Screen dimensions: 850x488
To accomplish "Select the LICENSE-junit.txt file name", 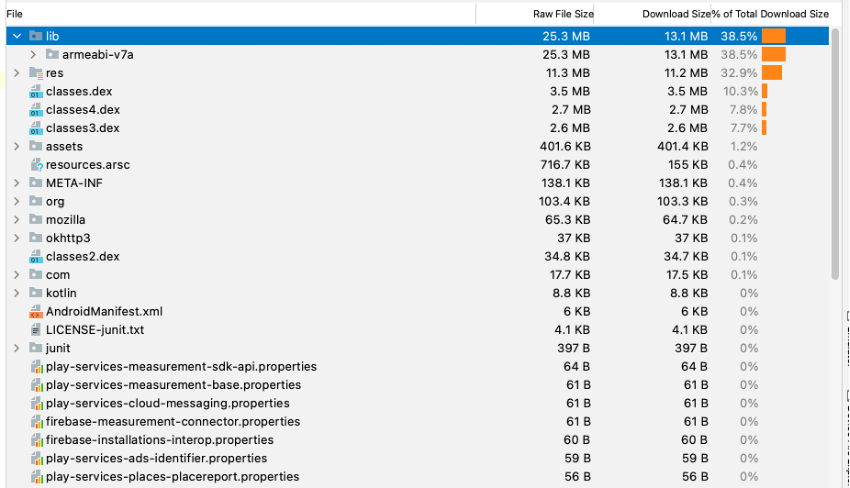I will coord(95,330).
